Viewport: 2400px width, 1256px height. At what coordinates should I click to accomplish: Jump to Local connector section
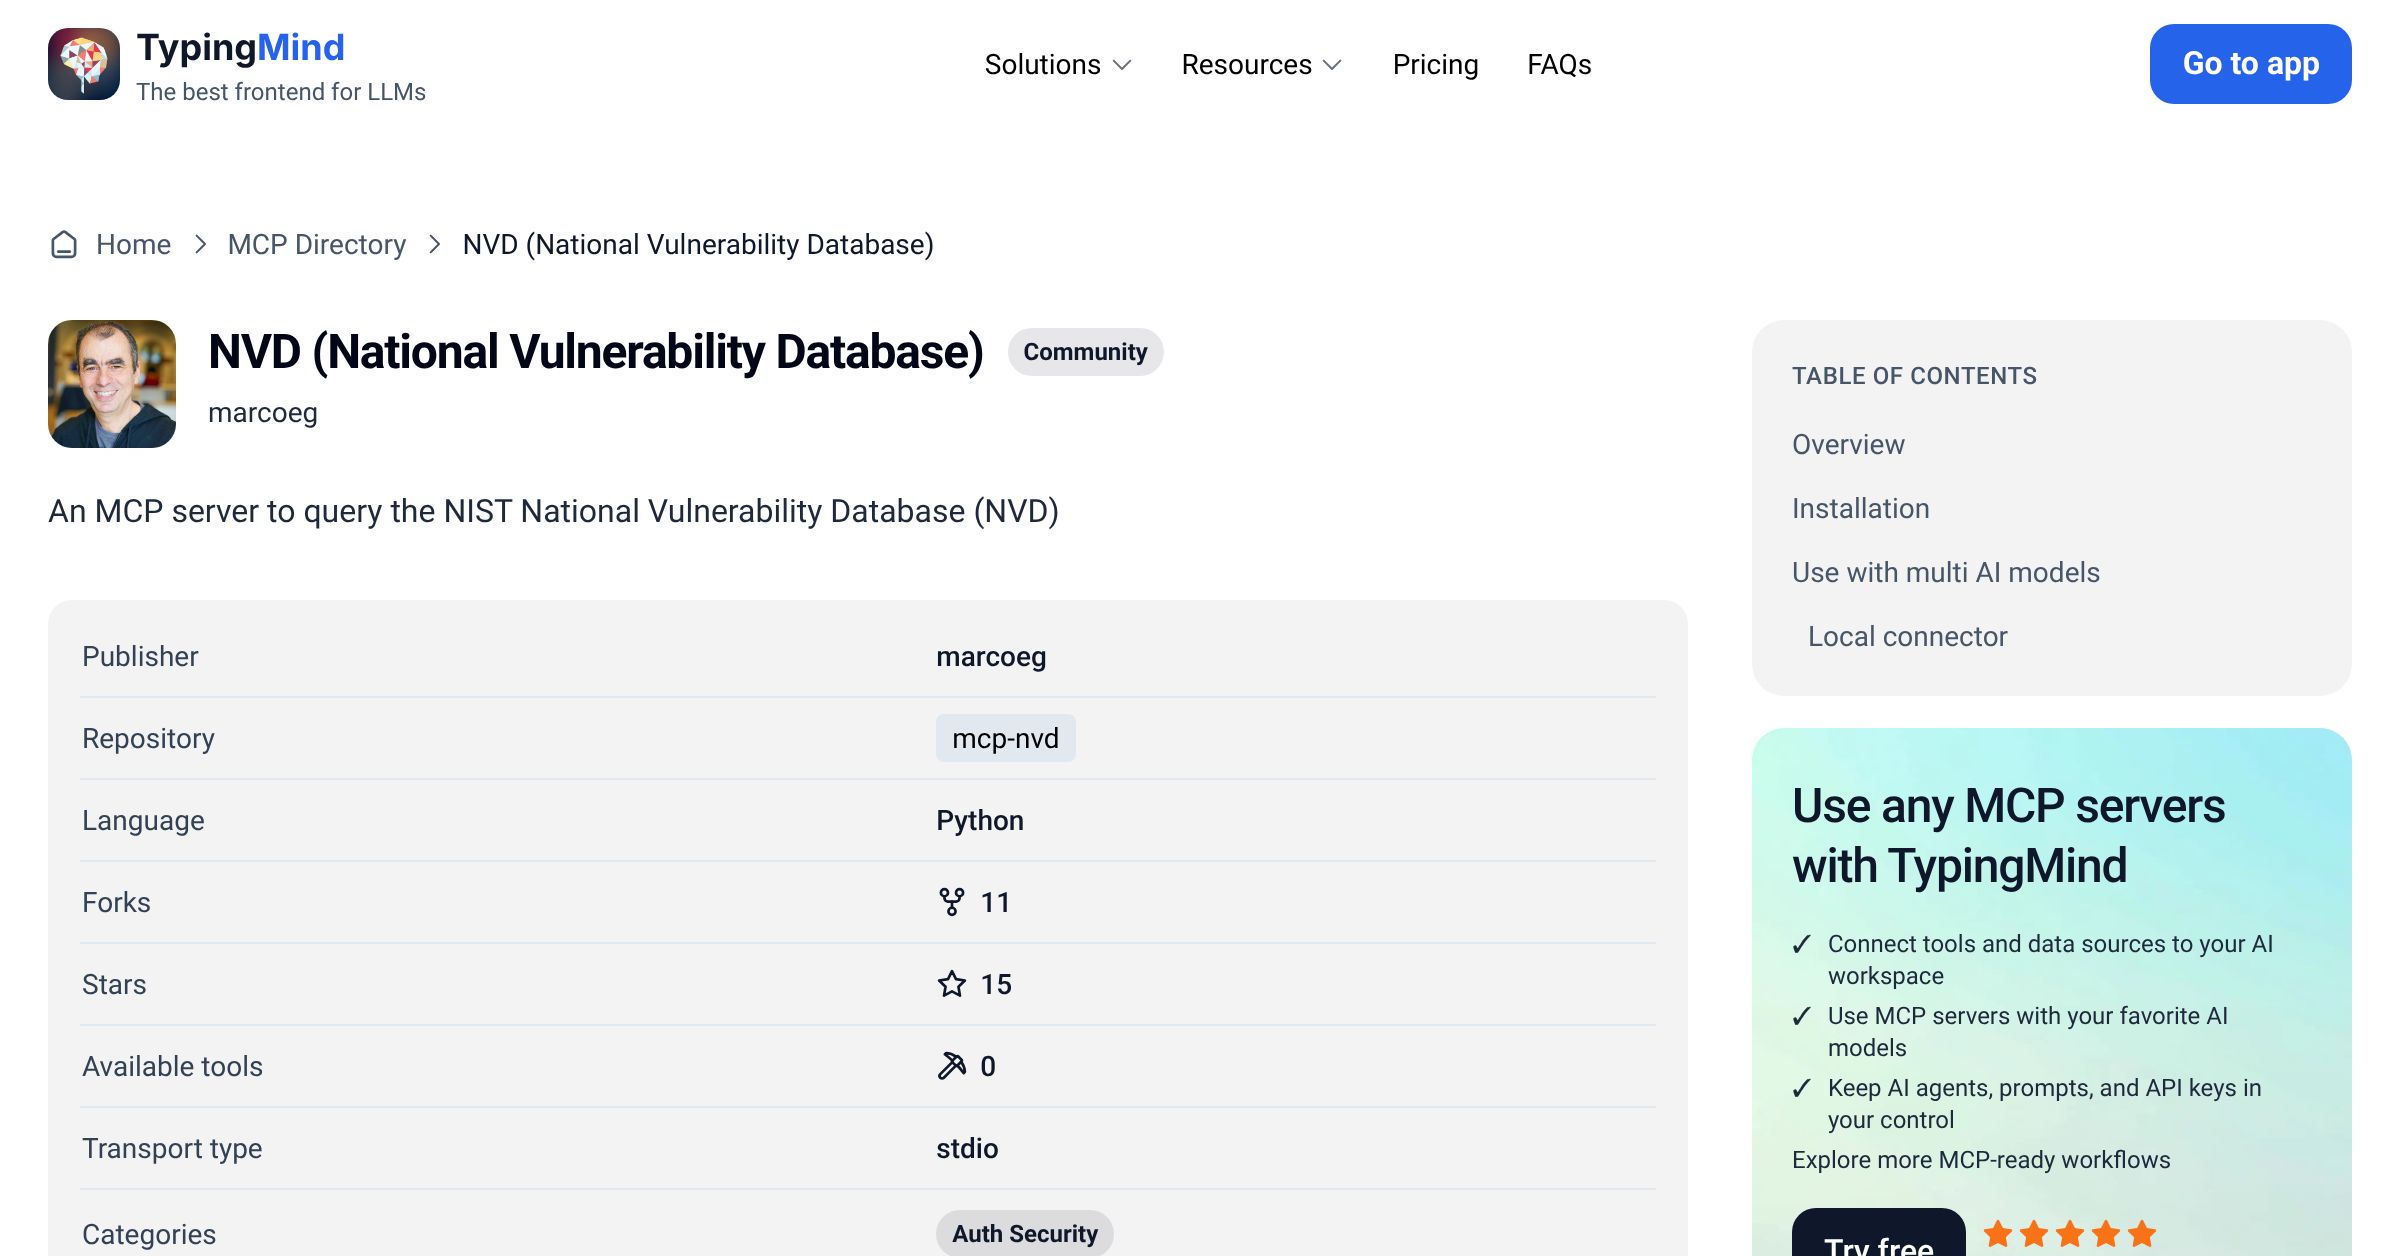tap(1907, 636)
